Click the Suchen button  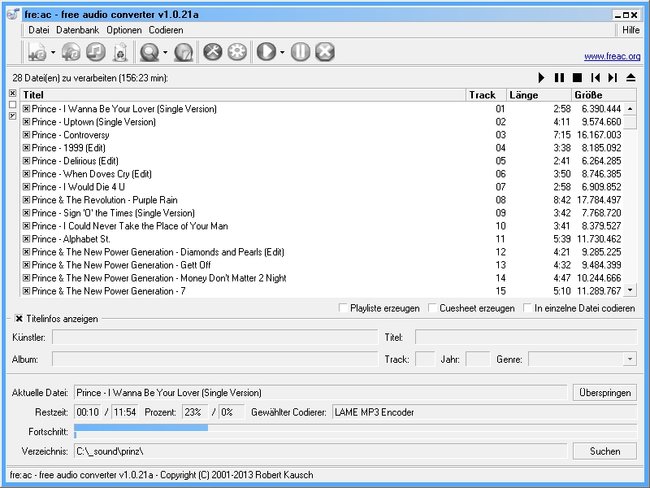point(605,451)
